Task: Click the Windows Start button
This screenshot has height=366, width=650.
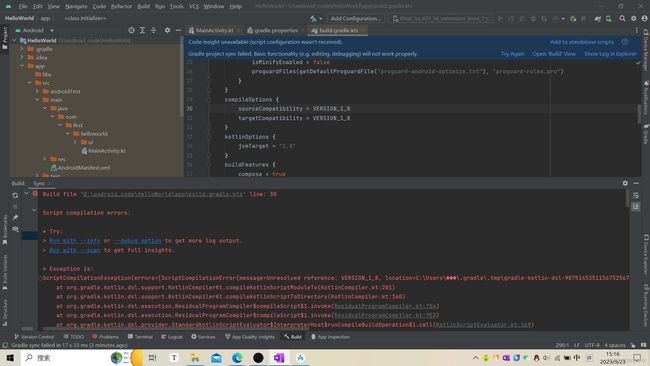Action: click(10, 358)
